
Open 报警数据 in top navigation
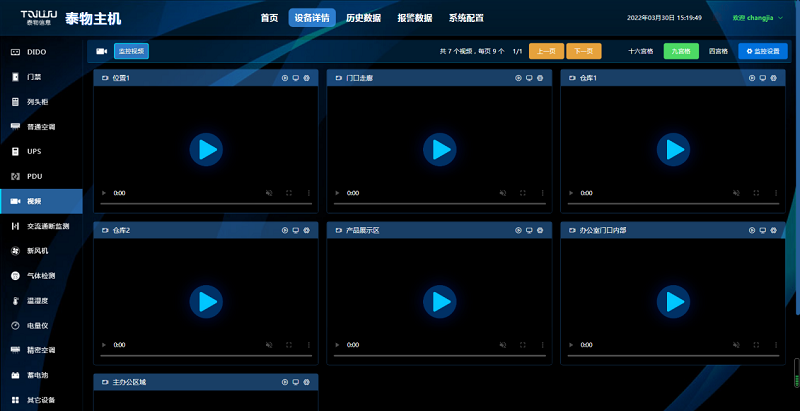point(415,18)
